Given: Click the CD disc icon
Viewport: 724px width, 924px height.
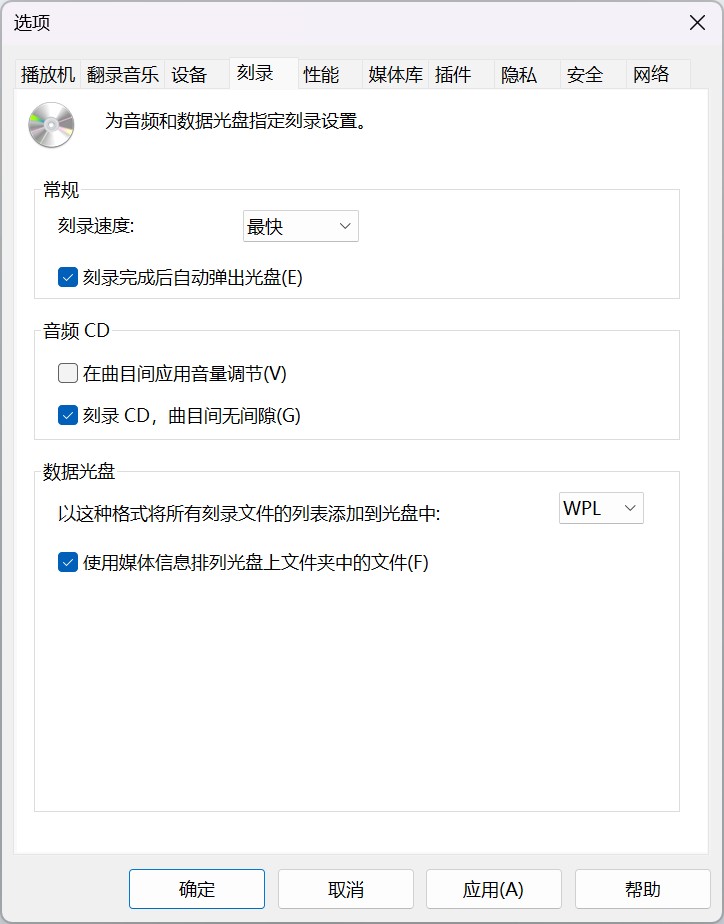Looking at the screenshot, I should (51, 124).
